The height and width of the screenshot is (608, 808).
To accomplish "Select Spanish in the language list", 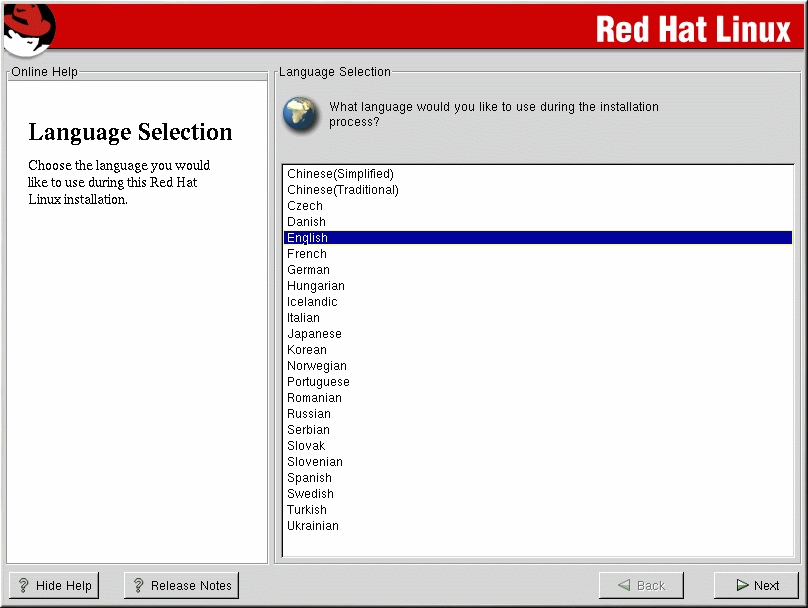I will coord(310,478).
